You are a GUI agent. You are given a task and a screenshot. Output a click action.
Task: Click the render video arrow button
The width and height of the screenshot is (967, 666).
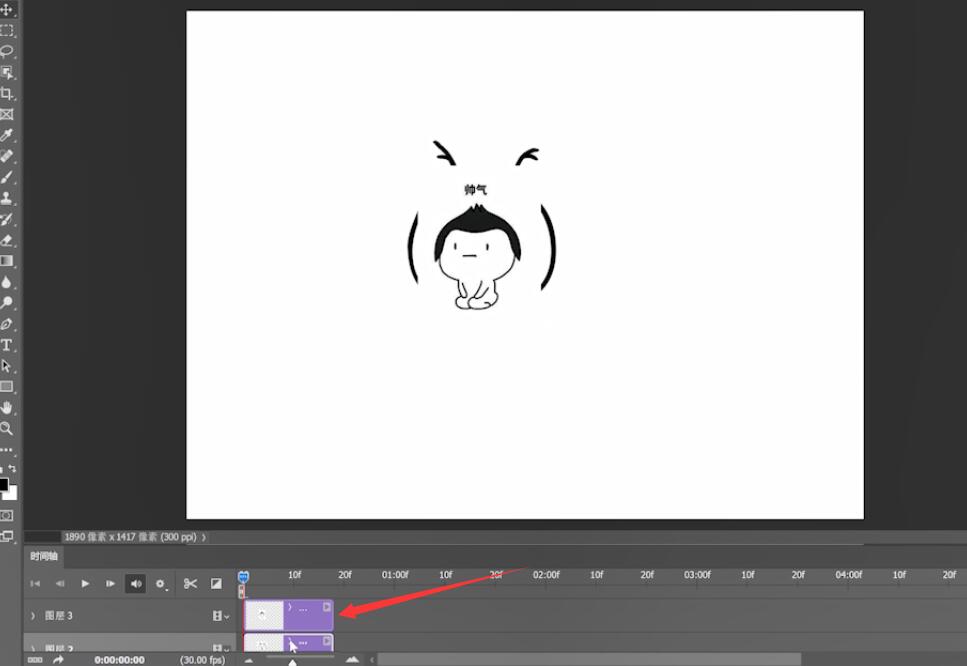[59, 659]
